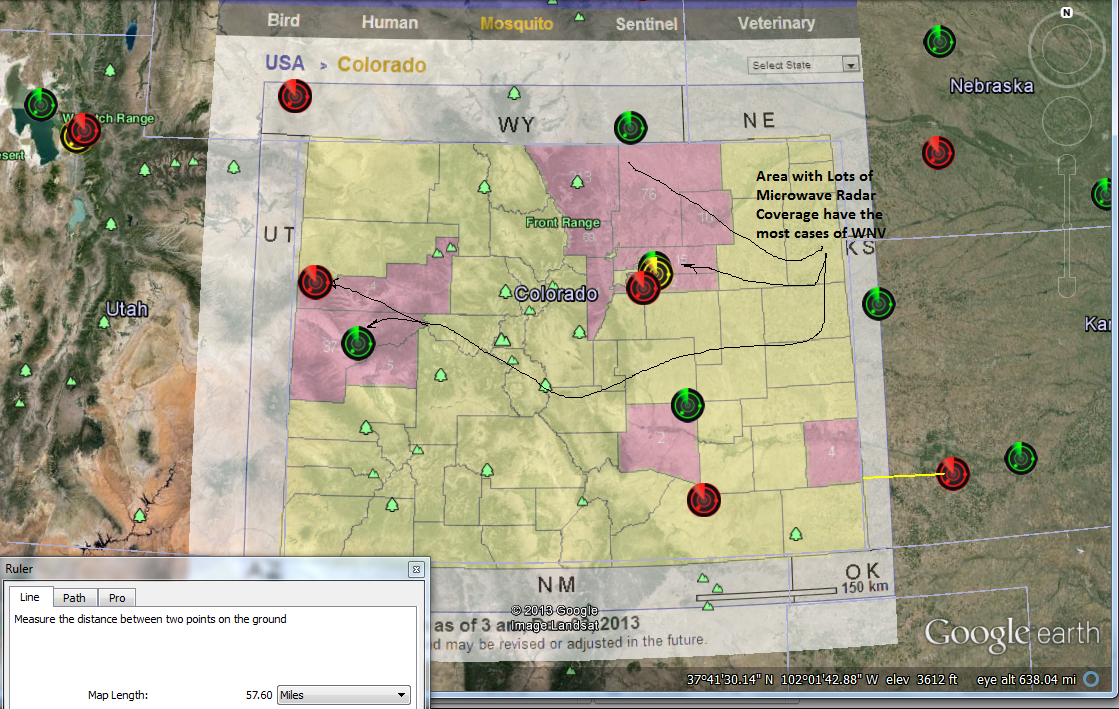Viewport: 1119px width, 709px height.
Task: Click the green radar icon beside county 37
Action: click(x=358, y=343)
